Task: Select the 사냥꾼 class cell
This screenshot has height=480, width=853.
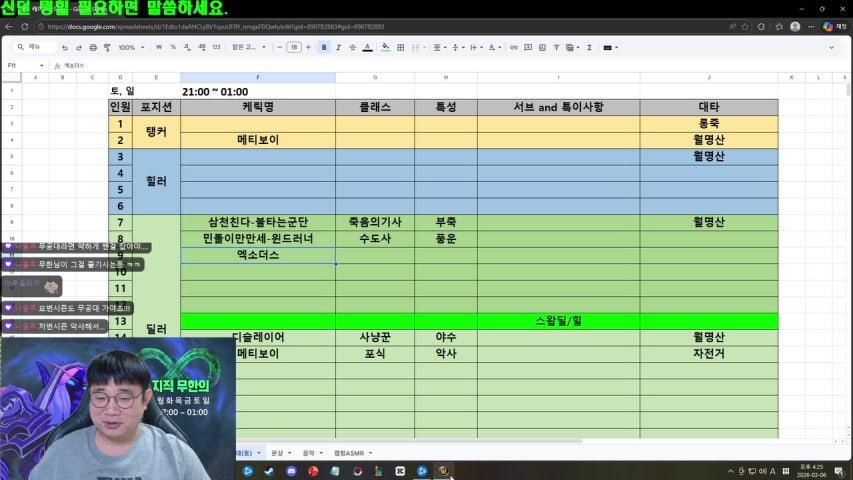Action: (375, 337)
